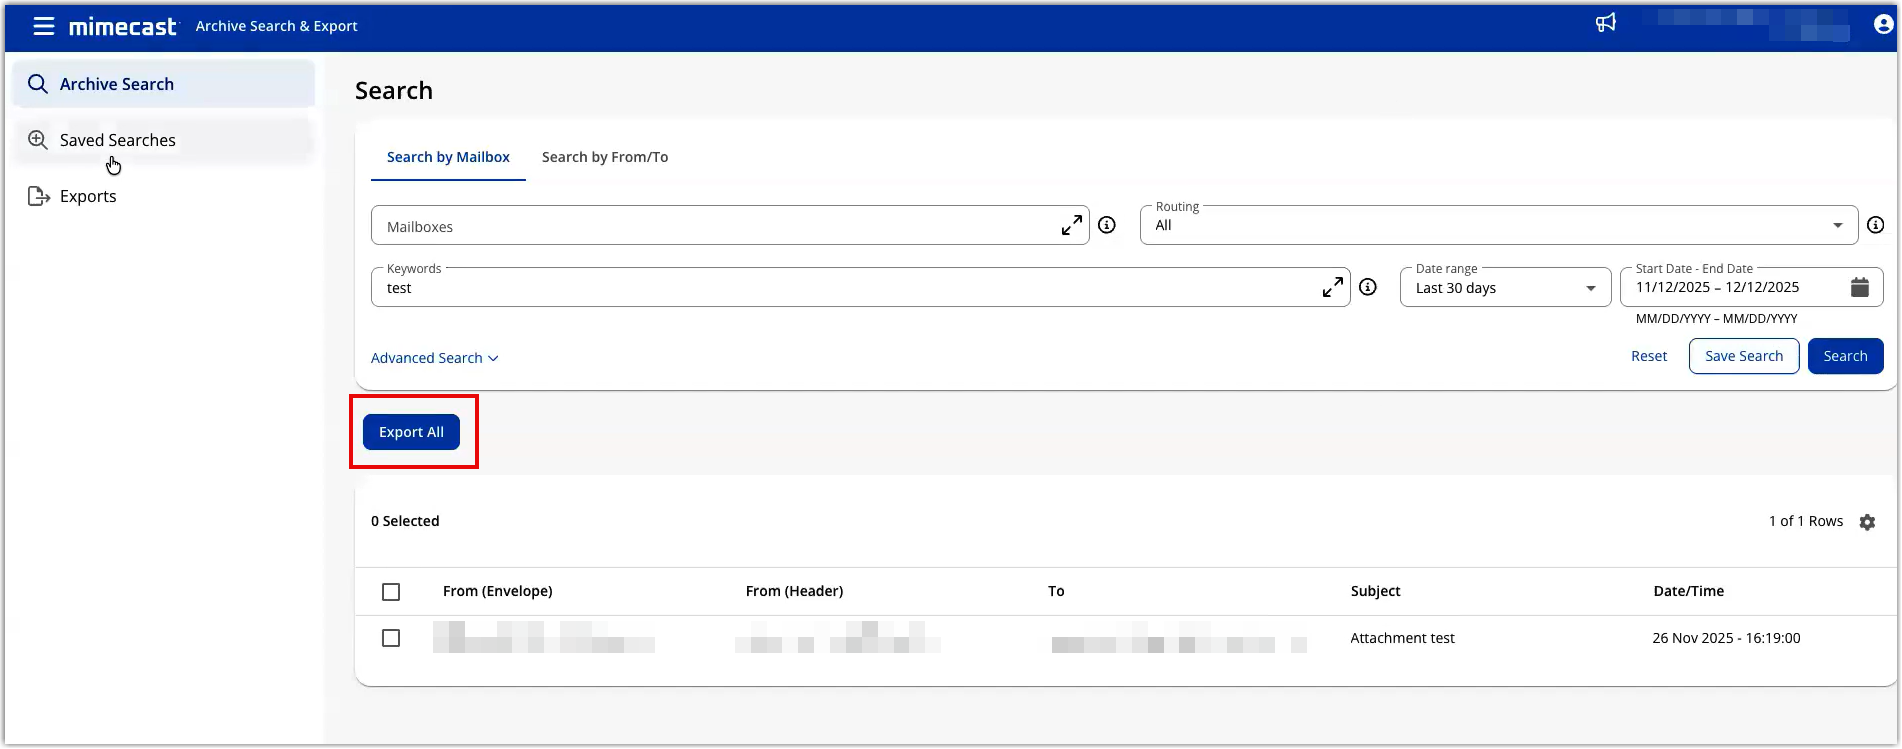Open the hamburger navigation menu
This screenshot has height=749, width=1902.
(44, 26)
